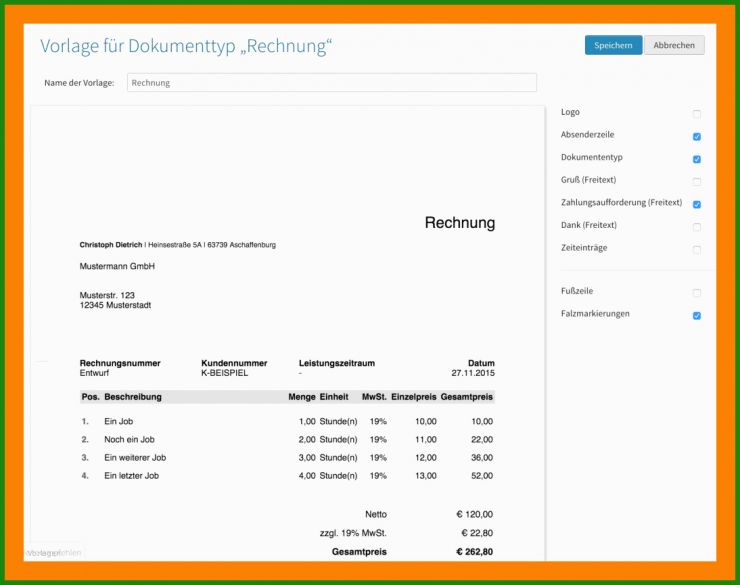Click the Rechnung heading in the preview
This screenshot has width=740, height=585.
[x=460, y=223]
